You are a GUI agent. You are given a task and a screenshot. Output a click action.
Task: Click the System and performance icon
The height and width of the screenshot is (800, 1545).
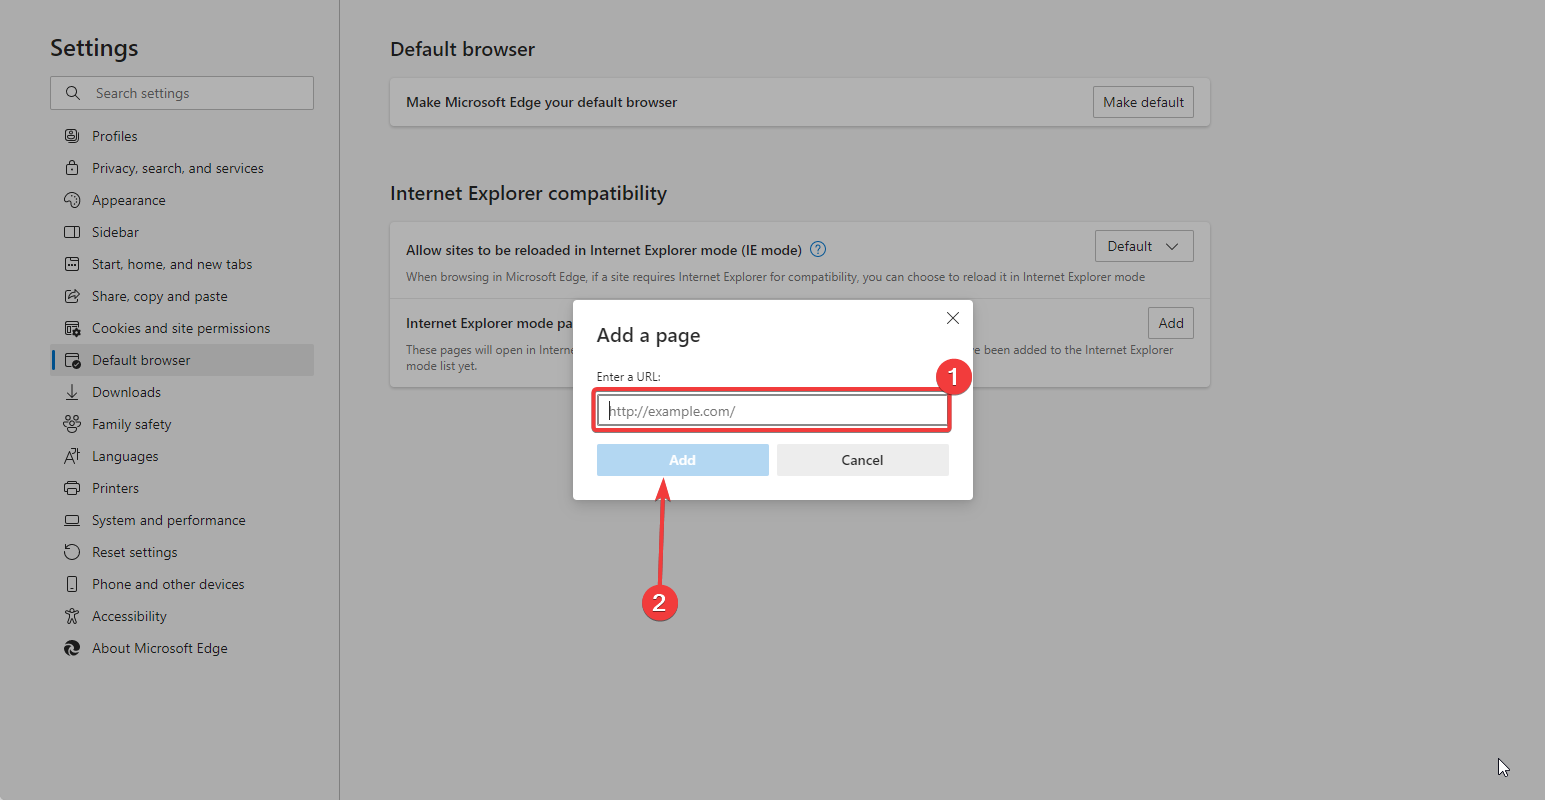click(72, 520)
